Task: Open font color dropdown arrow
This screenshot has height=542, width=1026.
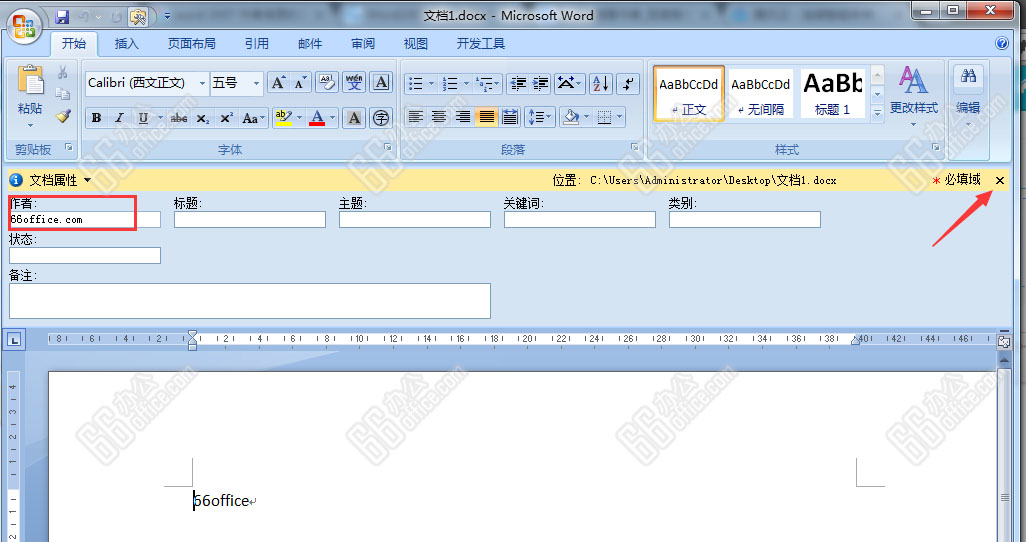Action: click(332, 118)
